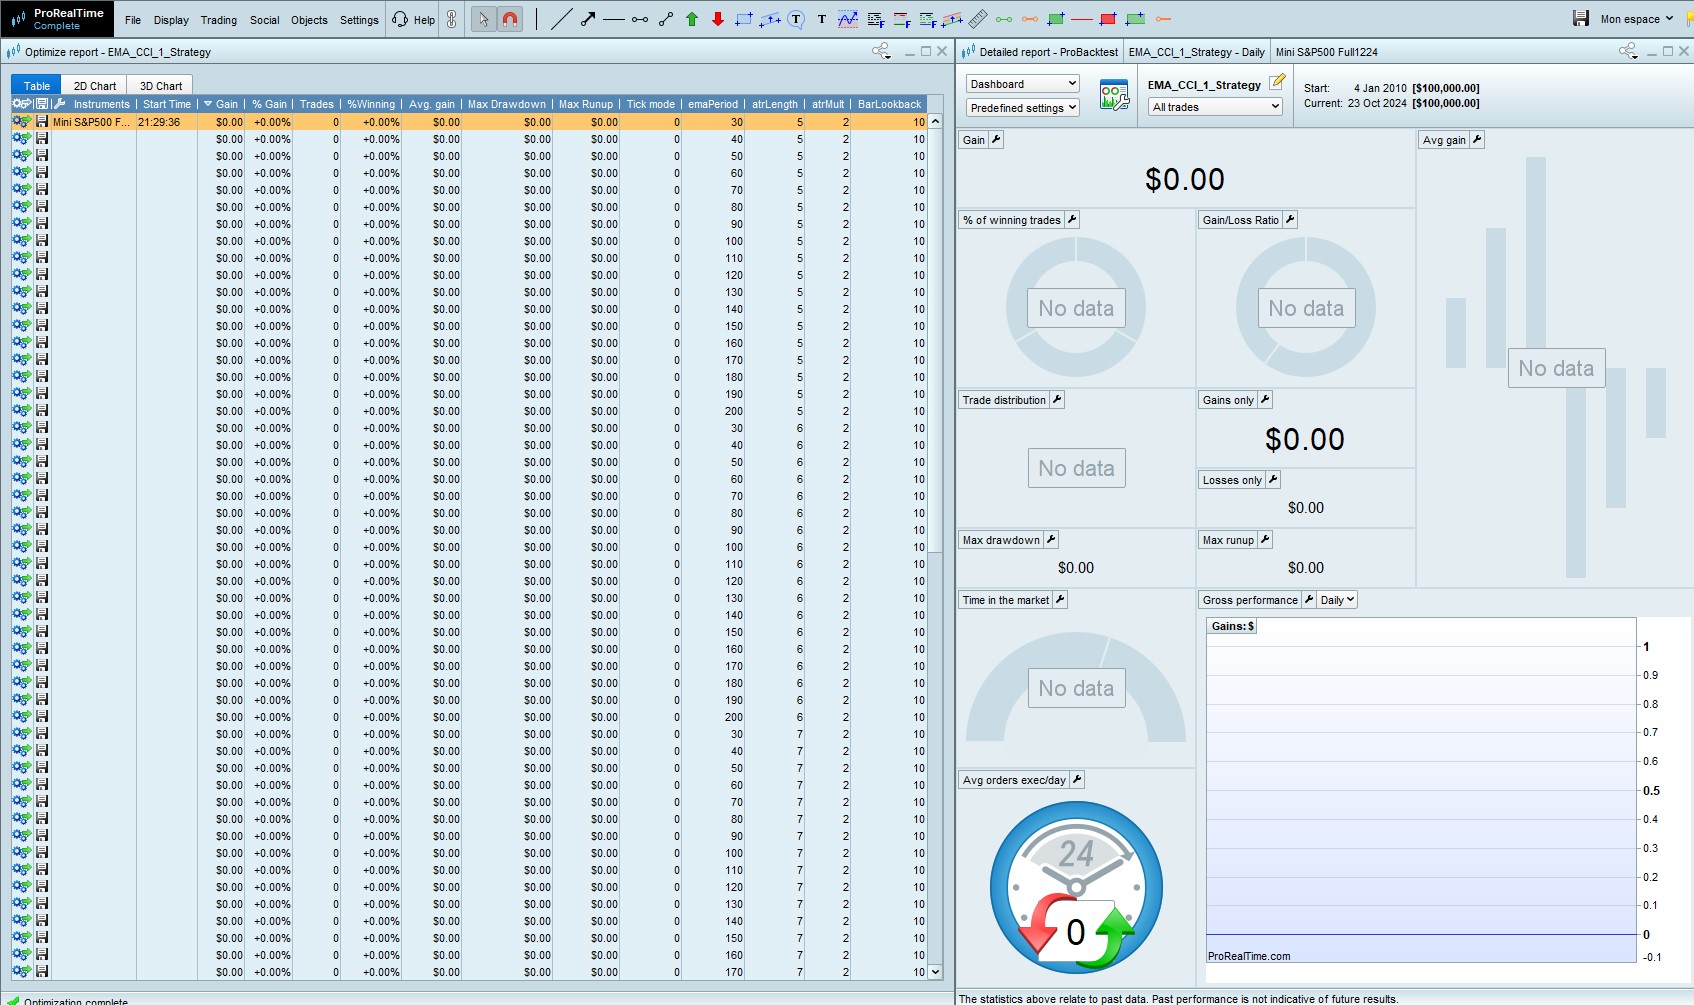Select the Mini S&P500 first result row
Viewport: 1694px width, 1005px height.
pos(91,122)
